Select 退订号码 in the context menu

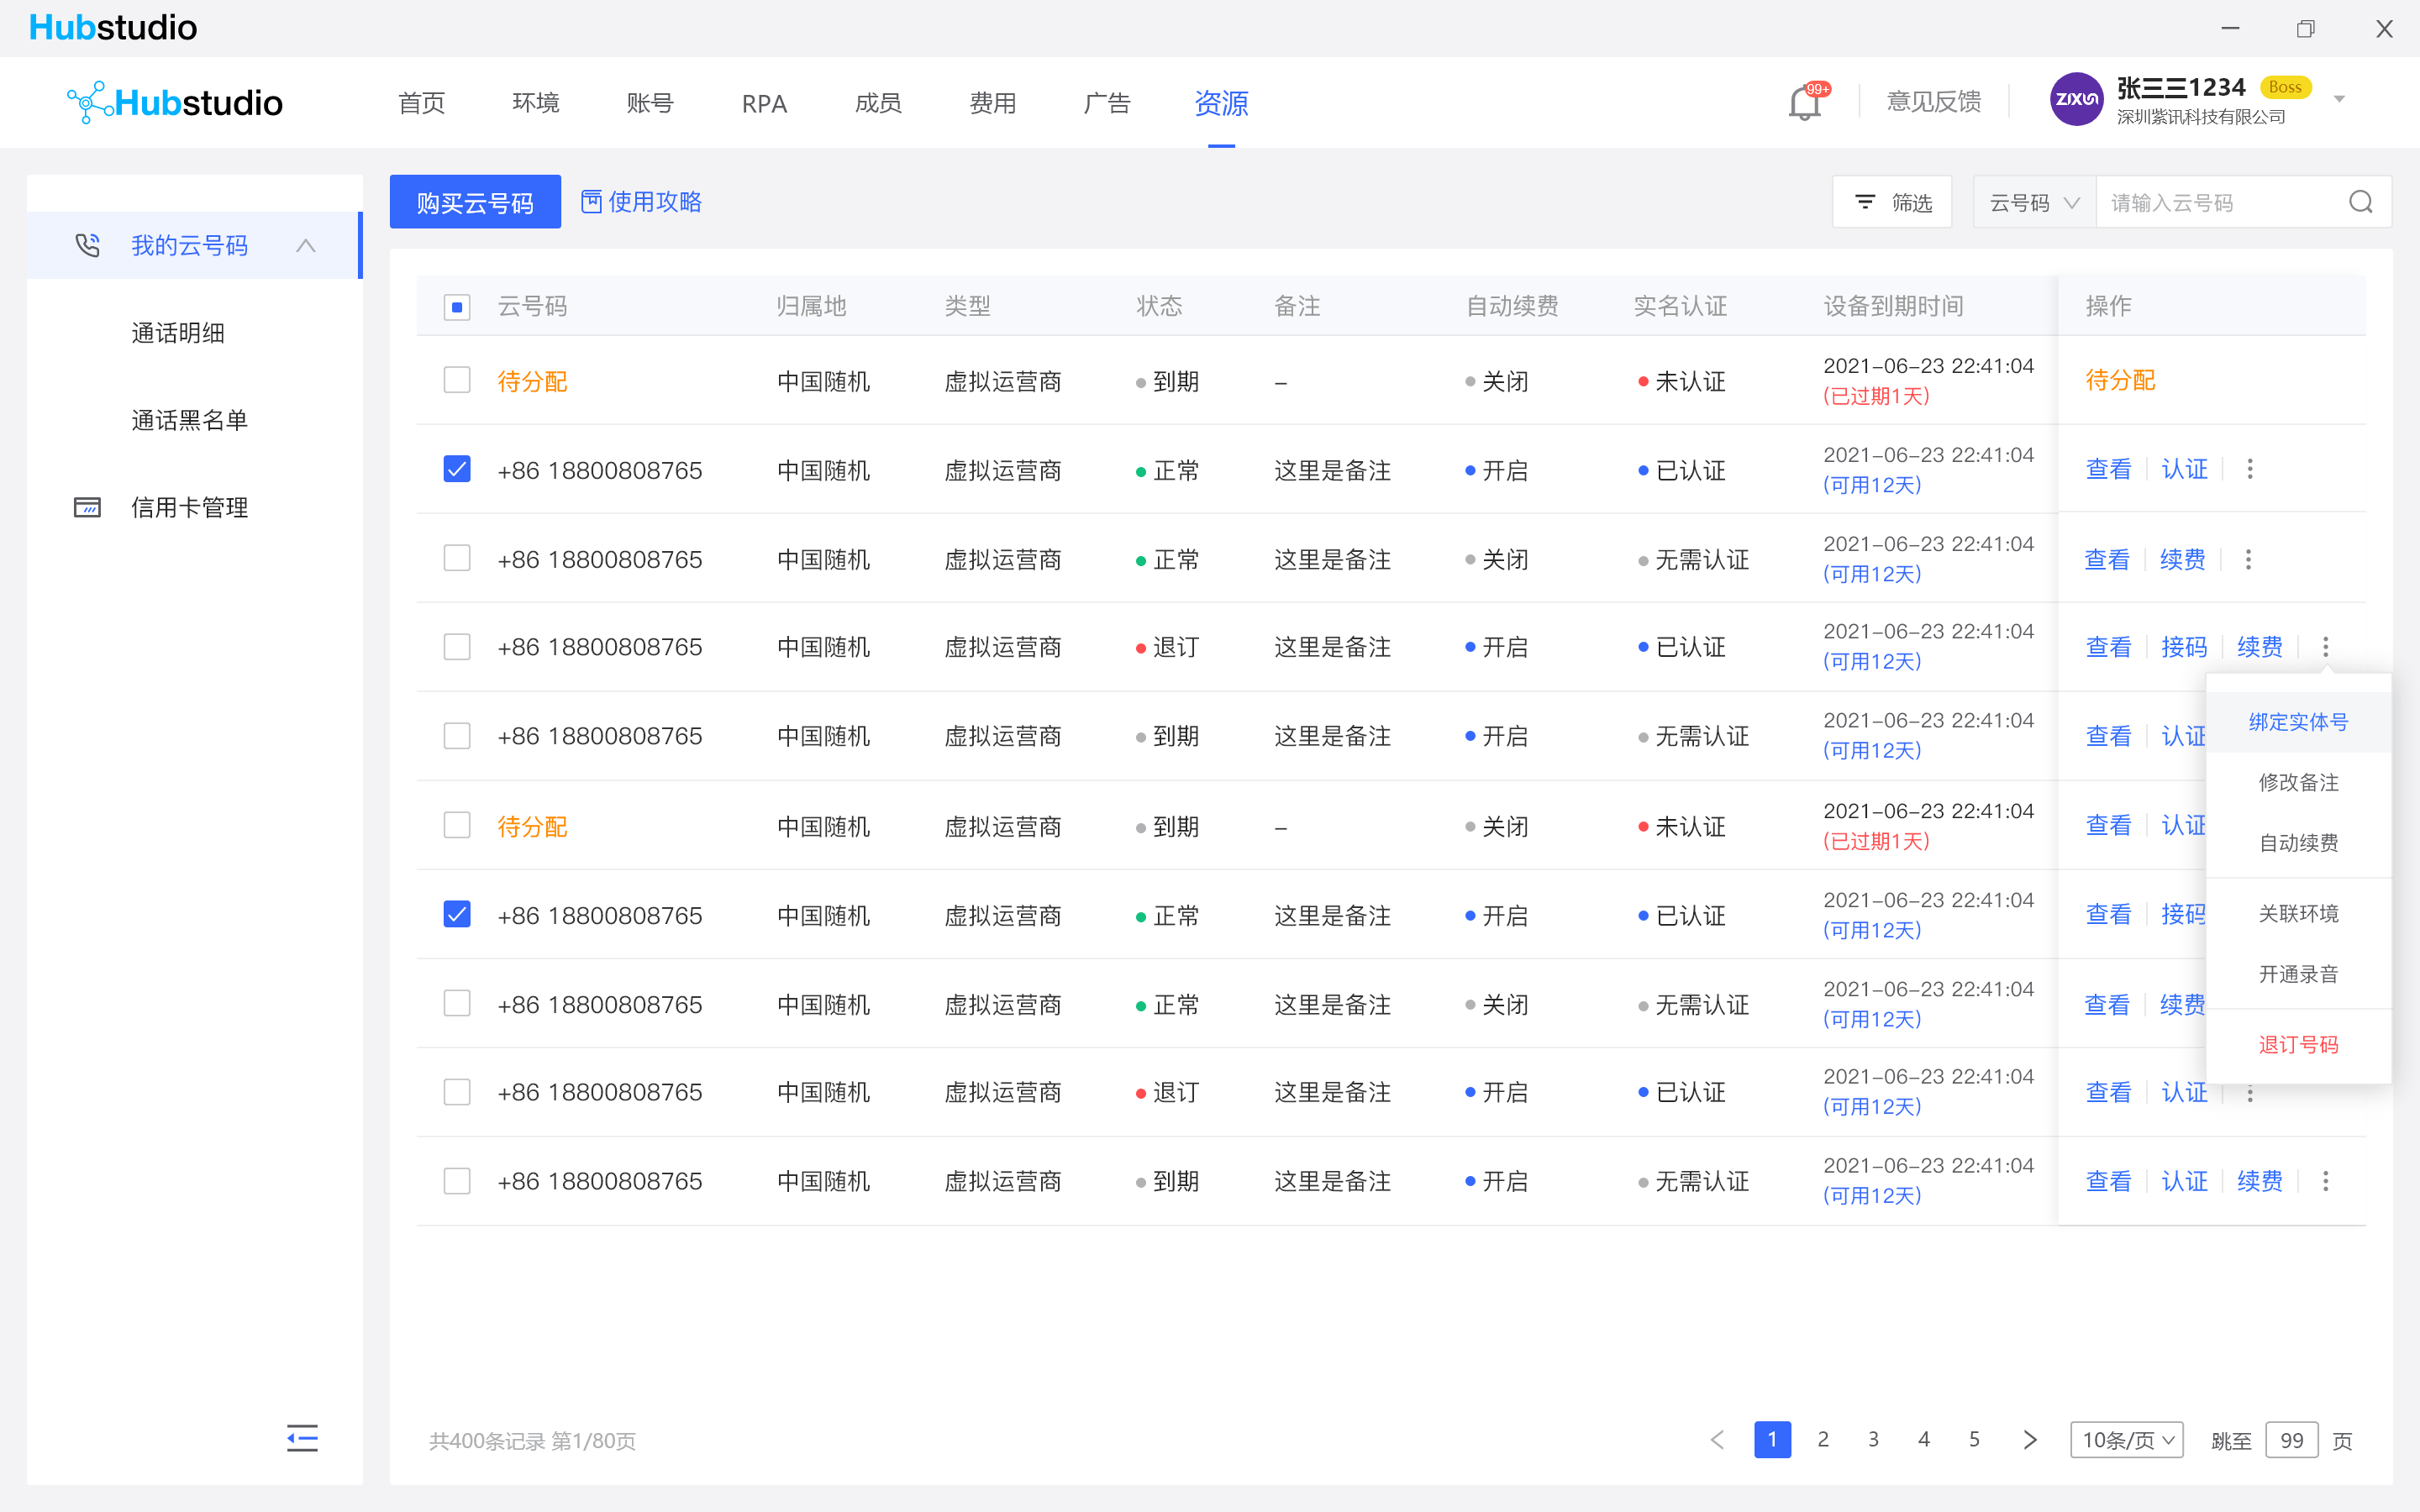coord(2298,1045)
